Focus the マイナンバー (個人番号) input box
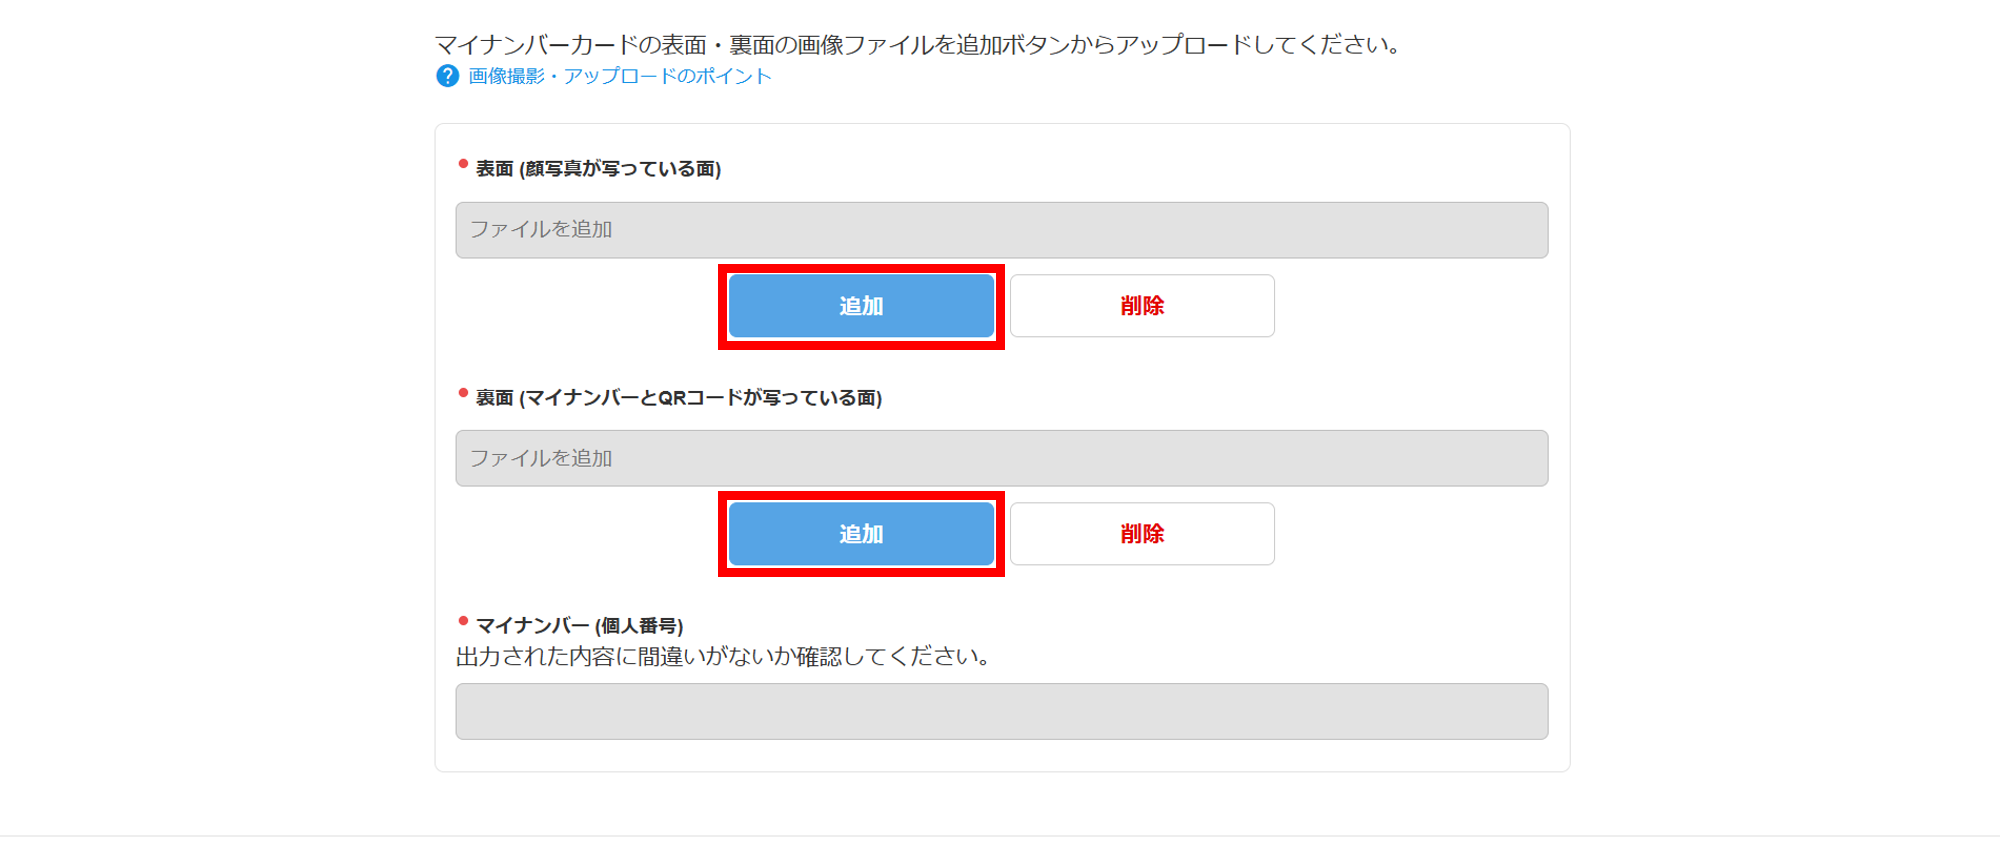The height and width of the screenshot is (867, 2000). 1001,711
